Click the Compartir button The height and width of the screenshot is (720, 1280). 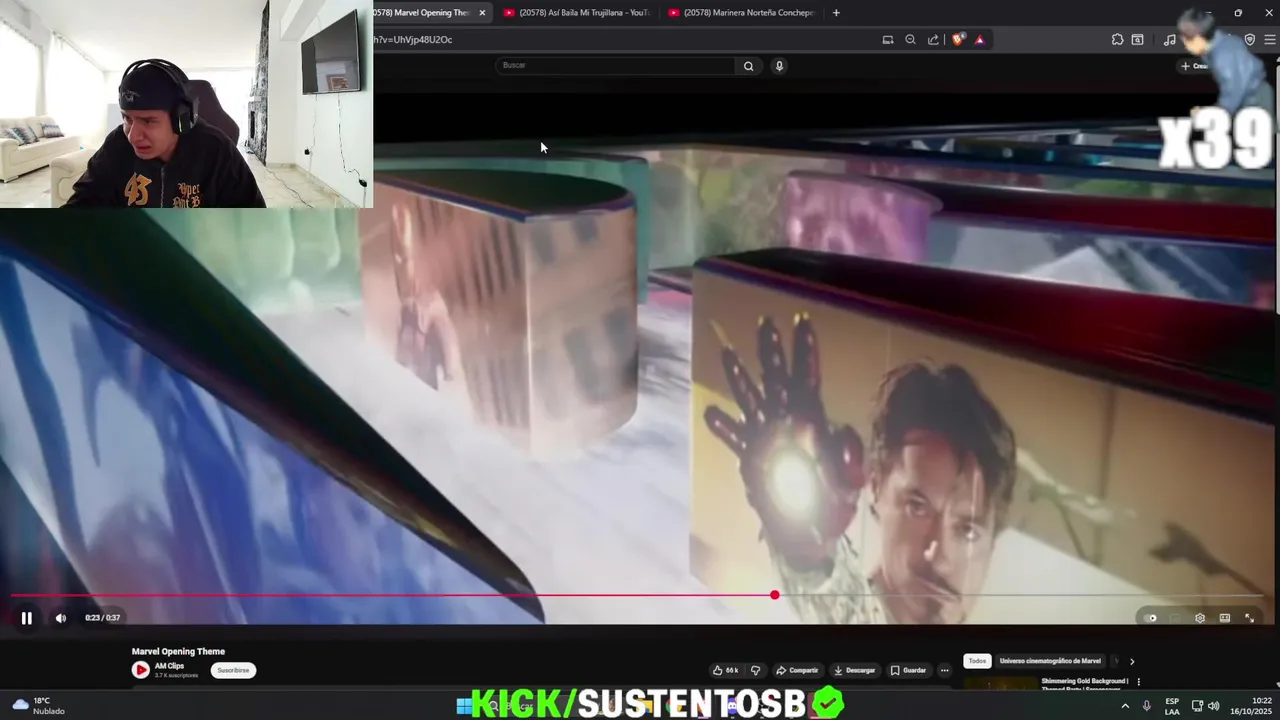(797, 670)
